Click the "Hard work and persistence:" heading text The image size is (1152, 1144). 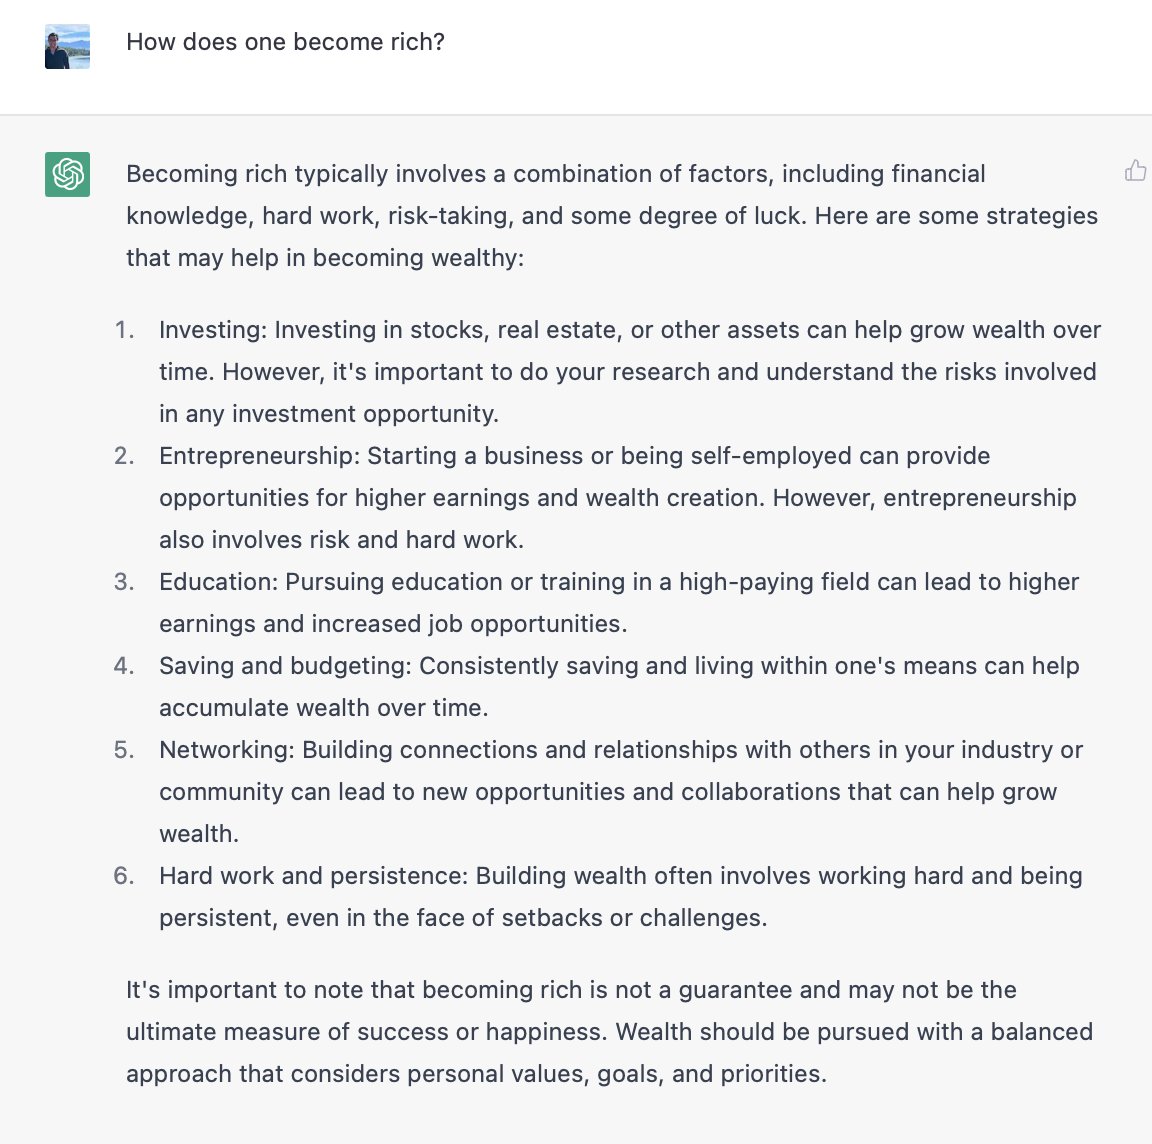point(313,876)
